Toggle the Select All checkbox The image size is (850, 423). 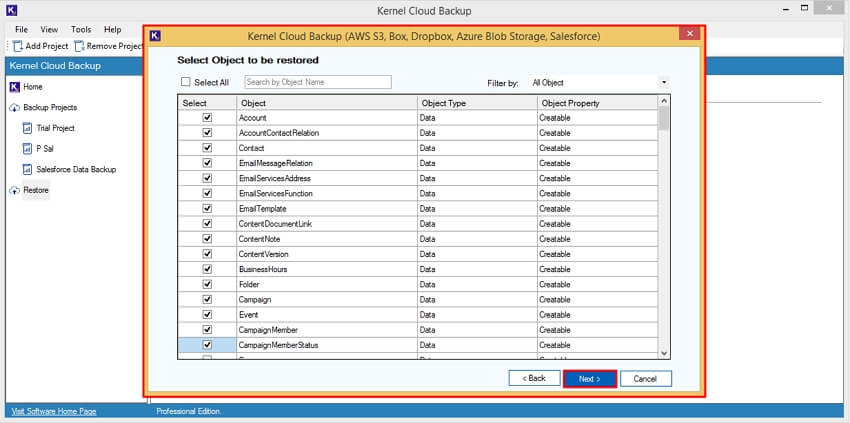pyautogui.click(x=186, y=82)
